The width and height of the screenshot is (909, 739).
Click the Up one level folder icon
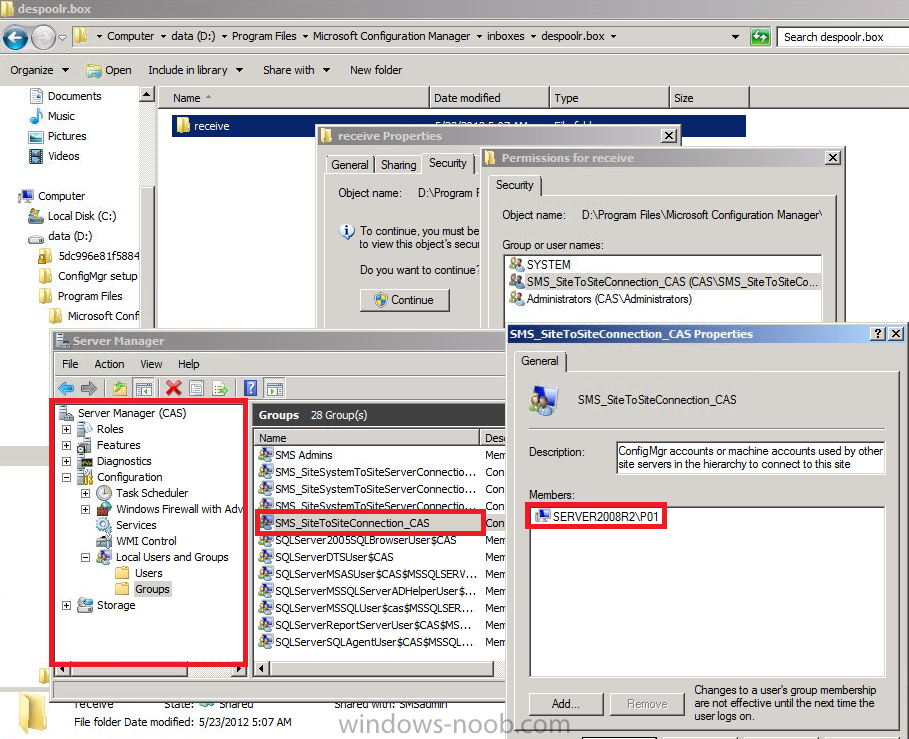click(120, 388)
